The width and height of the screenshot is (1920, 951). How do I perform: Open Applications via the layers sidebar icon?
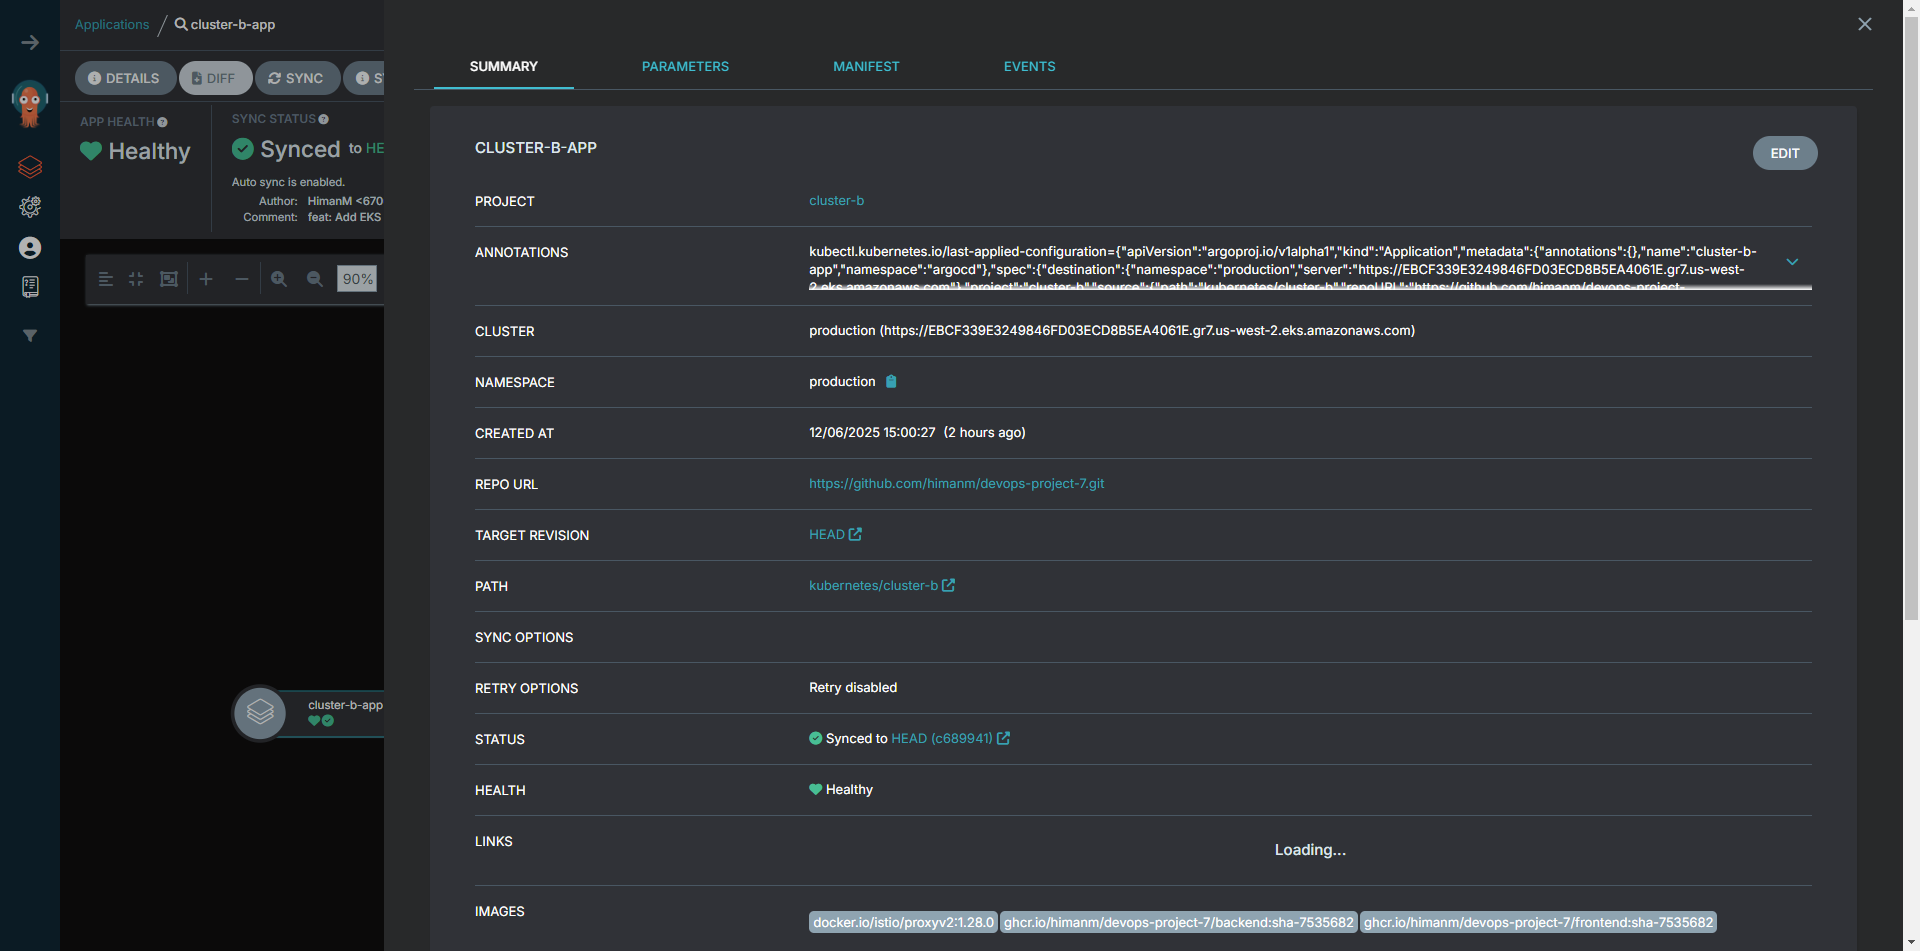30,167
